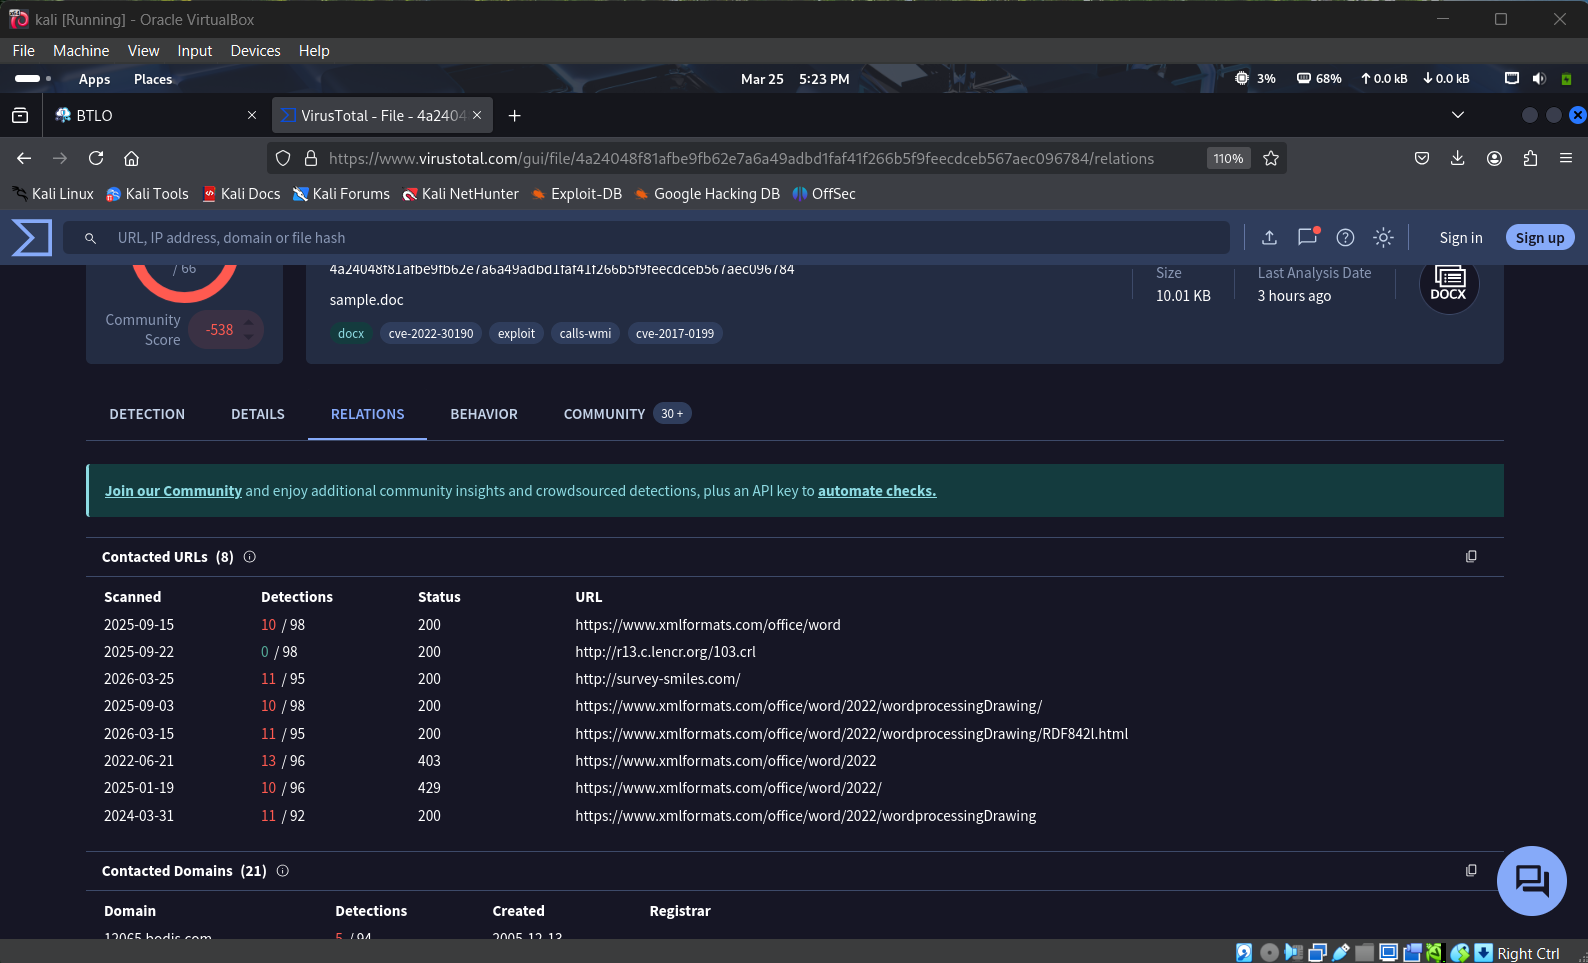Switch to the DETAILS tab
Image resolution: width=1588 pixels, height=963 pixels.
click(258, 414)
